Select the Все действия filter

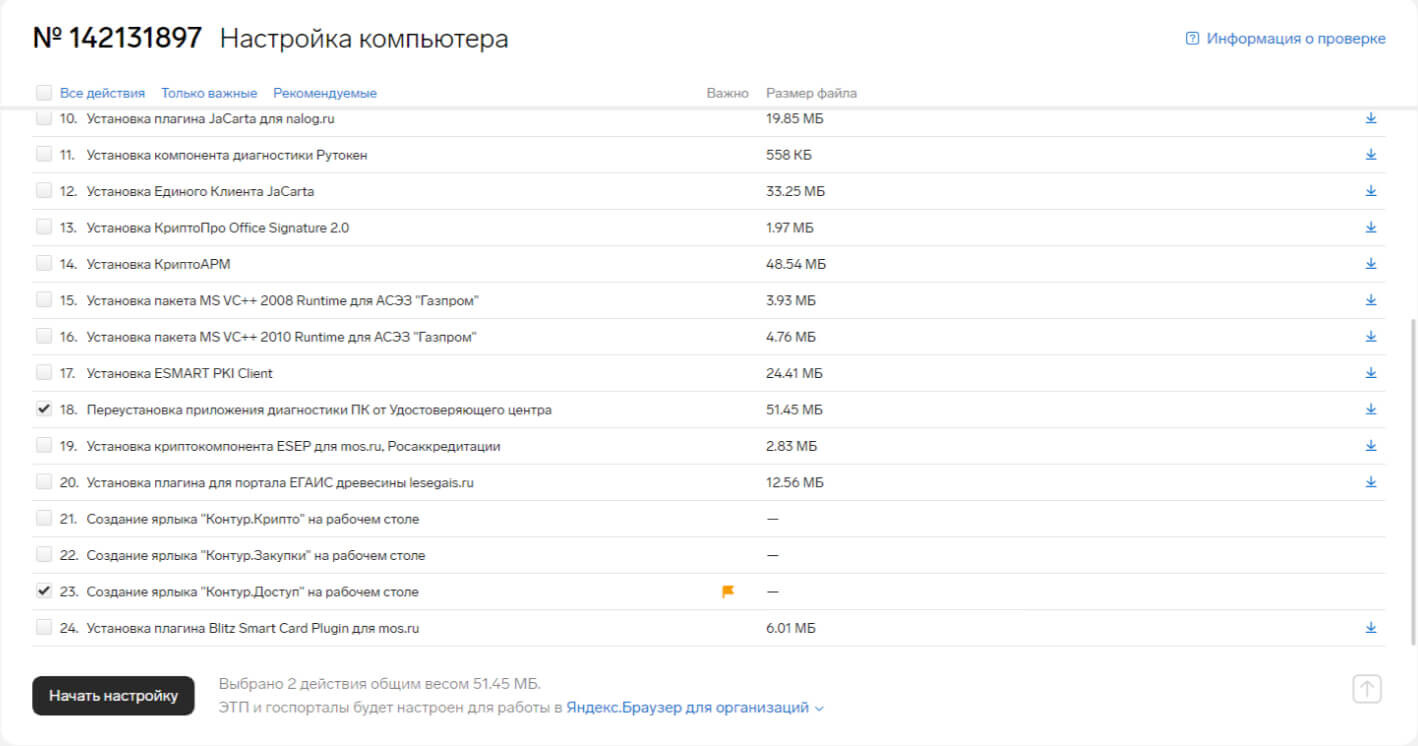pyautogui.click(x=102, y=93)
